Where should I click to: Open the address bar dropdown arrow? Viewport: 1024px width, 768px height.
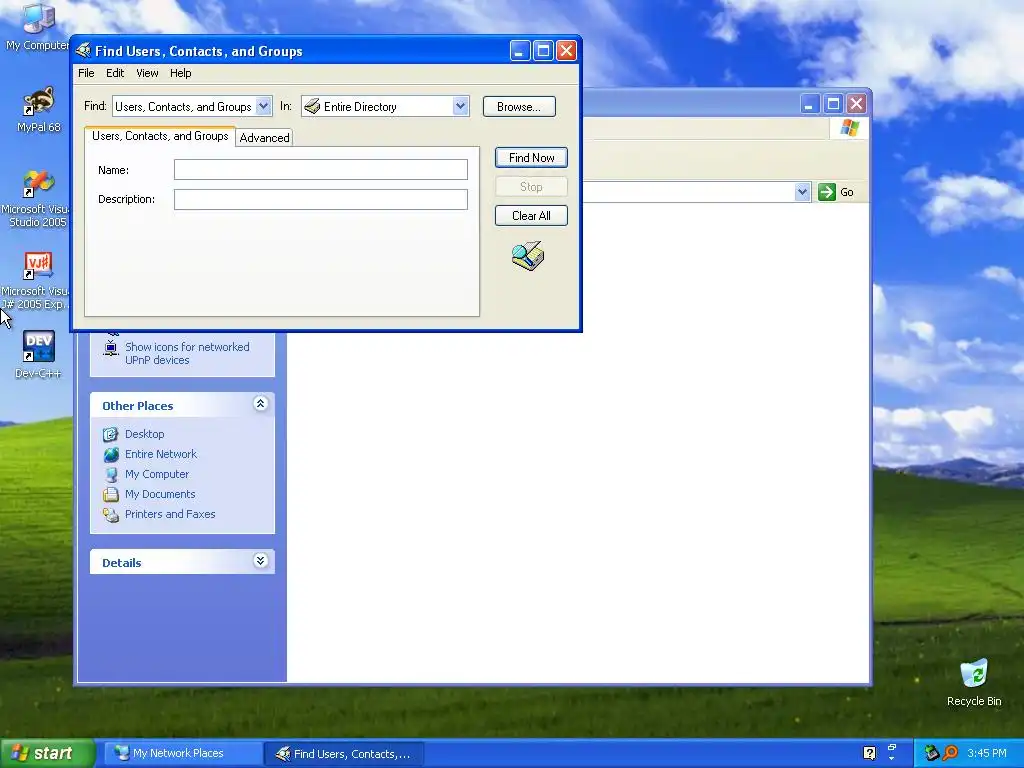(803, 192)
